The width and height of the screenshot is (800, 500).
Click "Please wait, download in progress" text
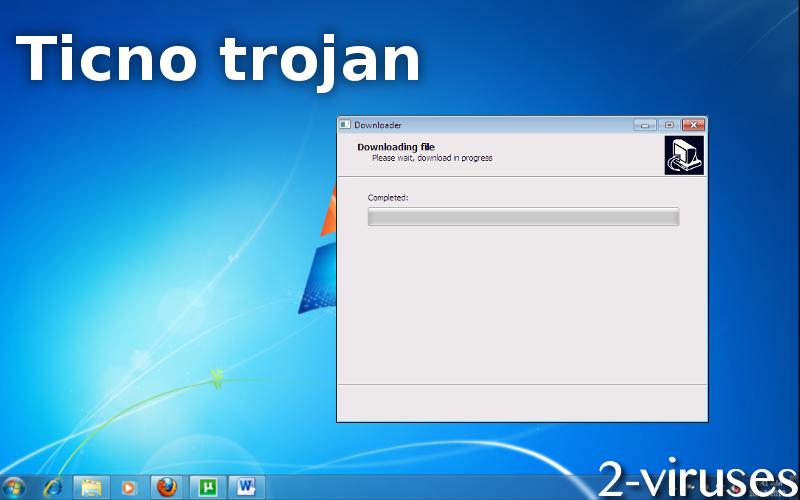coord(432,158)
